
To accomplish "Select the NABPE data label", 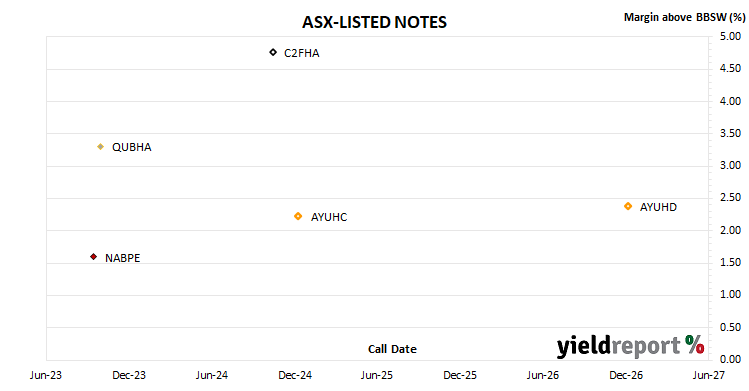I will 123,258.
